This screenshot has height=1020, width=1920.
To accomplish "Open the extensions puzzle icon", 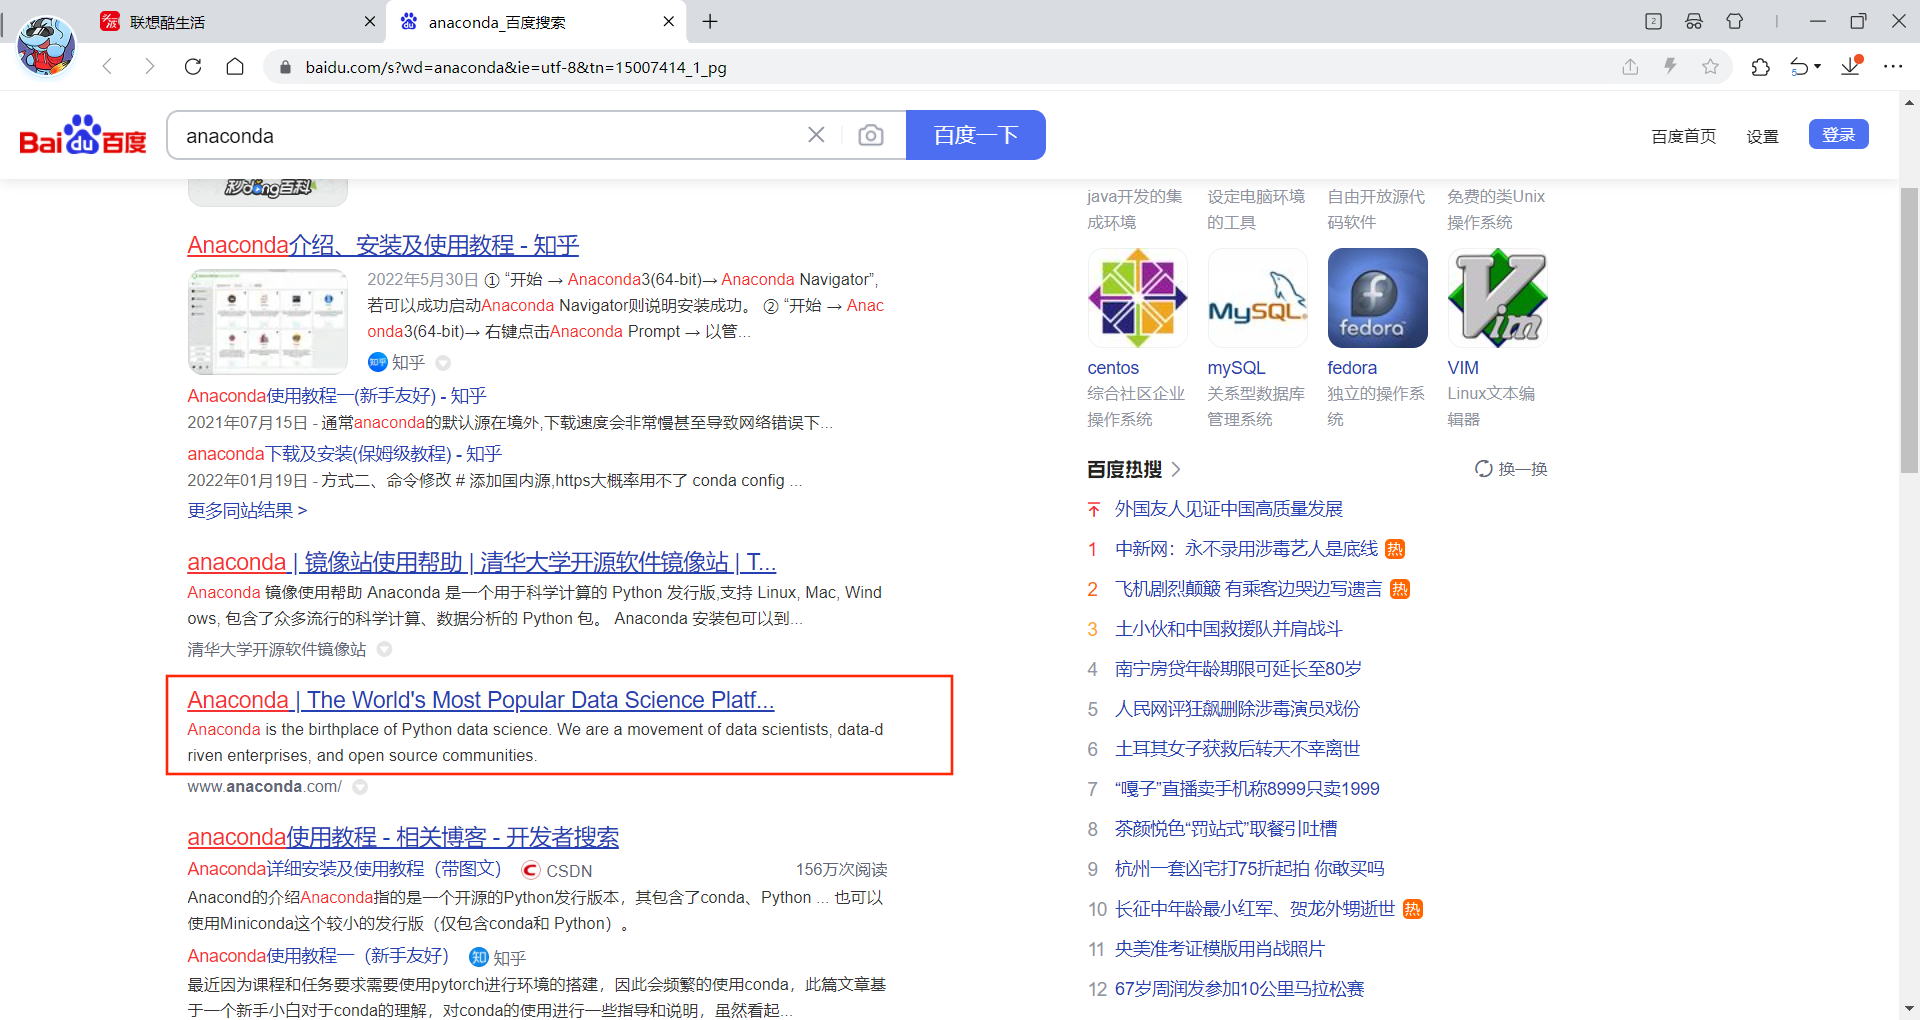I will (x=1761, y=67).
